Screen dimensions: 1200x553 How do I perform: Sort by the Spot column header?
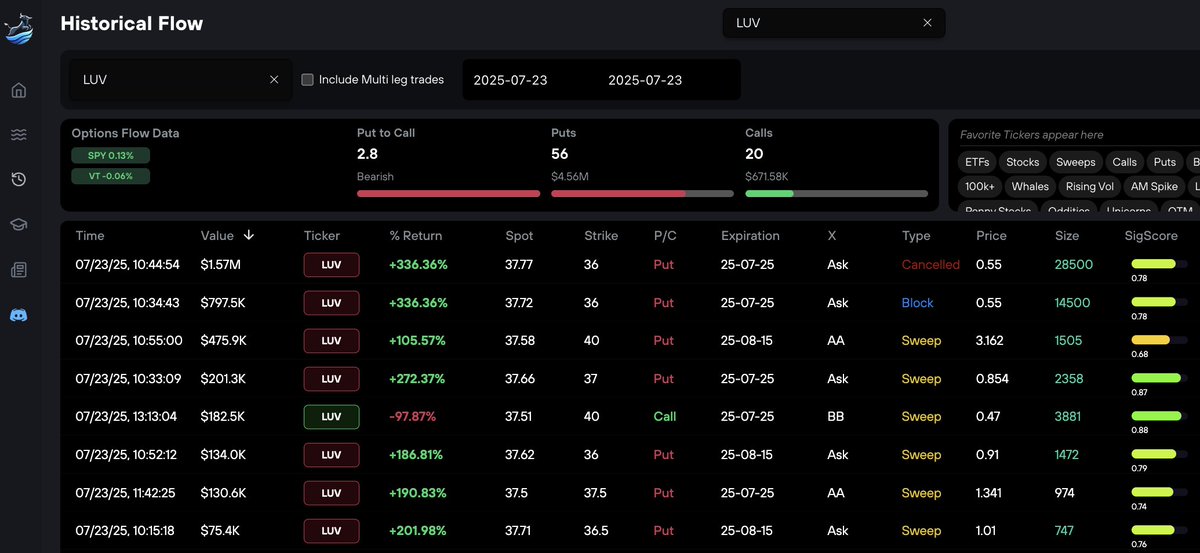[x=519, y=236]
